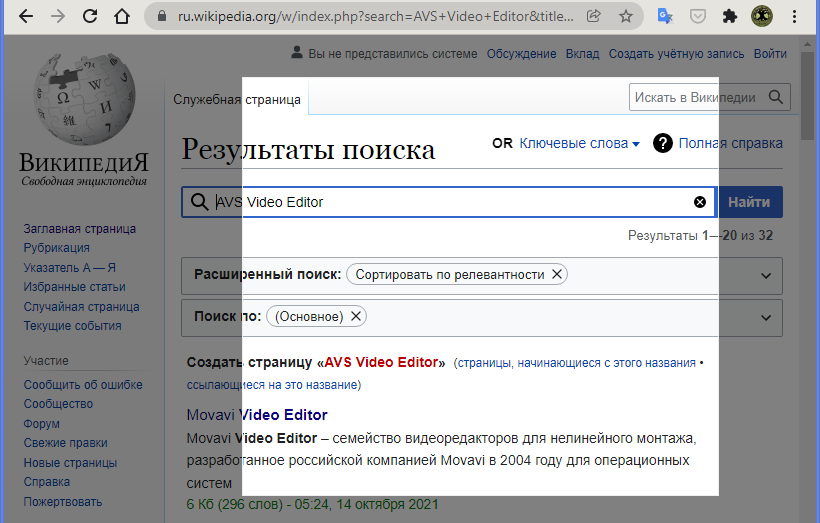The image size is (820, 523).
Task: Click the Wikipedia globe logo
Action: (x=84, y=99)
